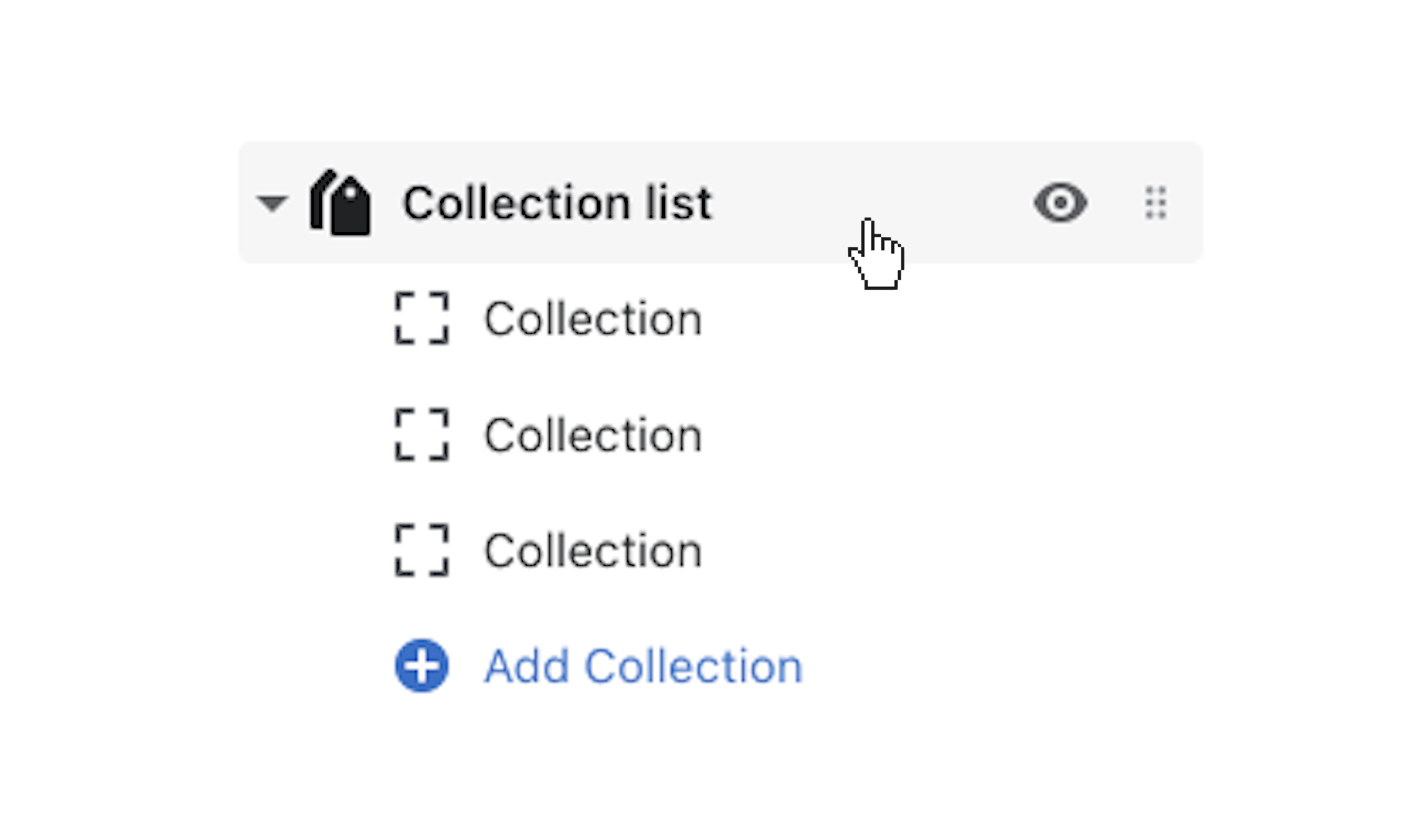Toggle visibility of the Collection list section
1418x822 pixels.
pyautogui.click(x=1060, y=203)
